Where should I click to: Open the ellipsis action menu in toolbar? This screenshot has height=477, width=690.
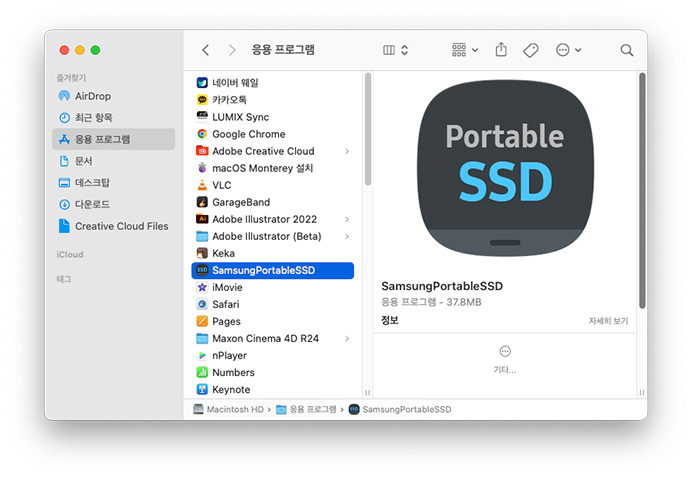tap(568, 50)
